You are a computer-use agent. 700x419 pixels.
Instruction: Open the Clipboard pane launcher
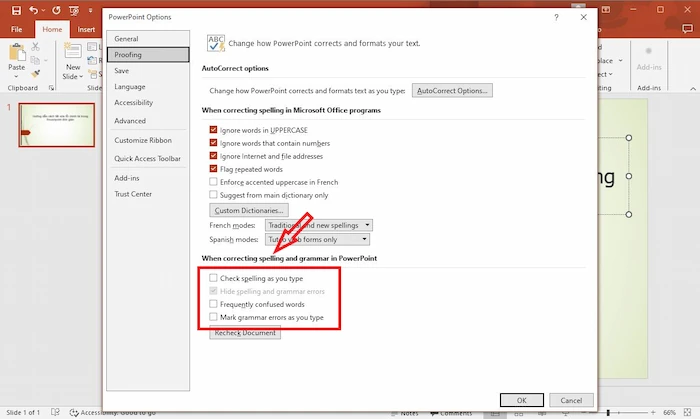51,88
